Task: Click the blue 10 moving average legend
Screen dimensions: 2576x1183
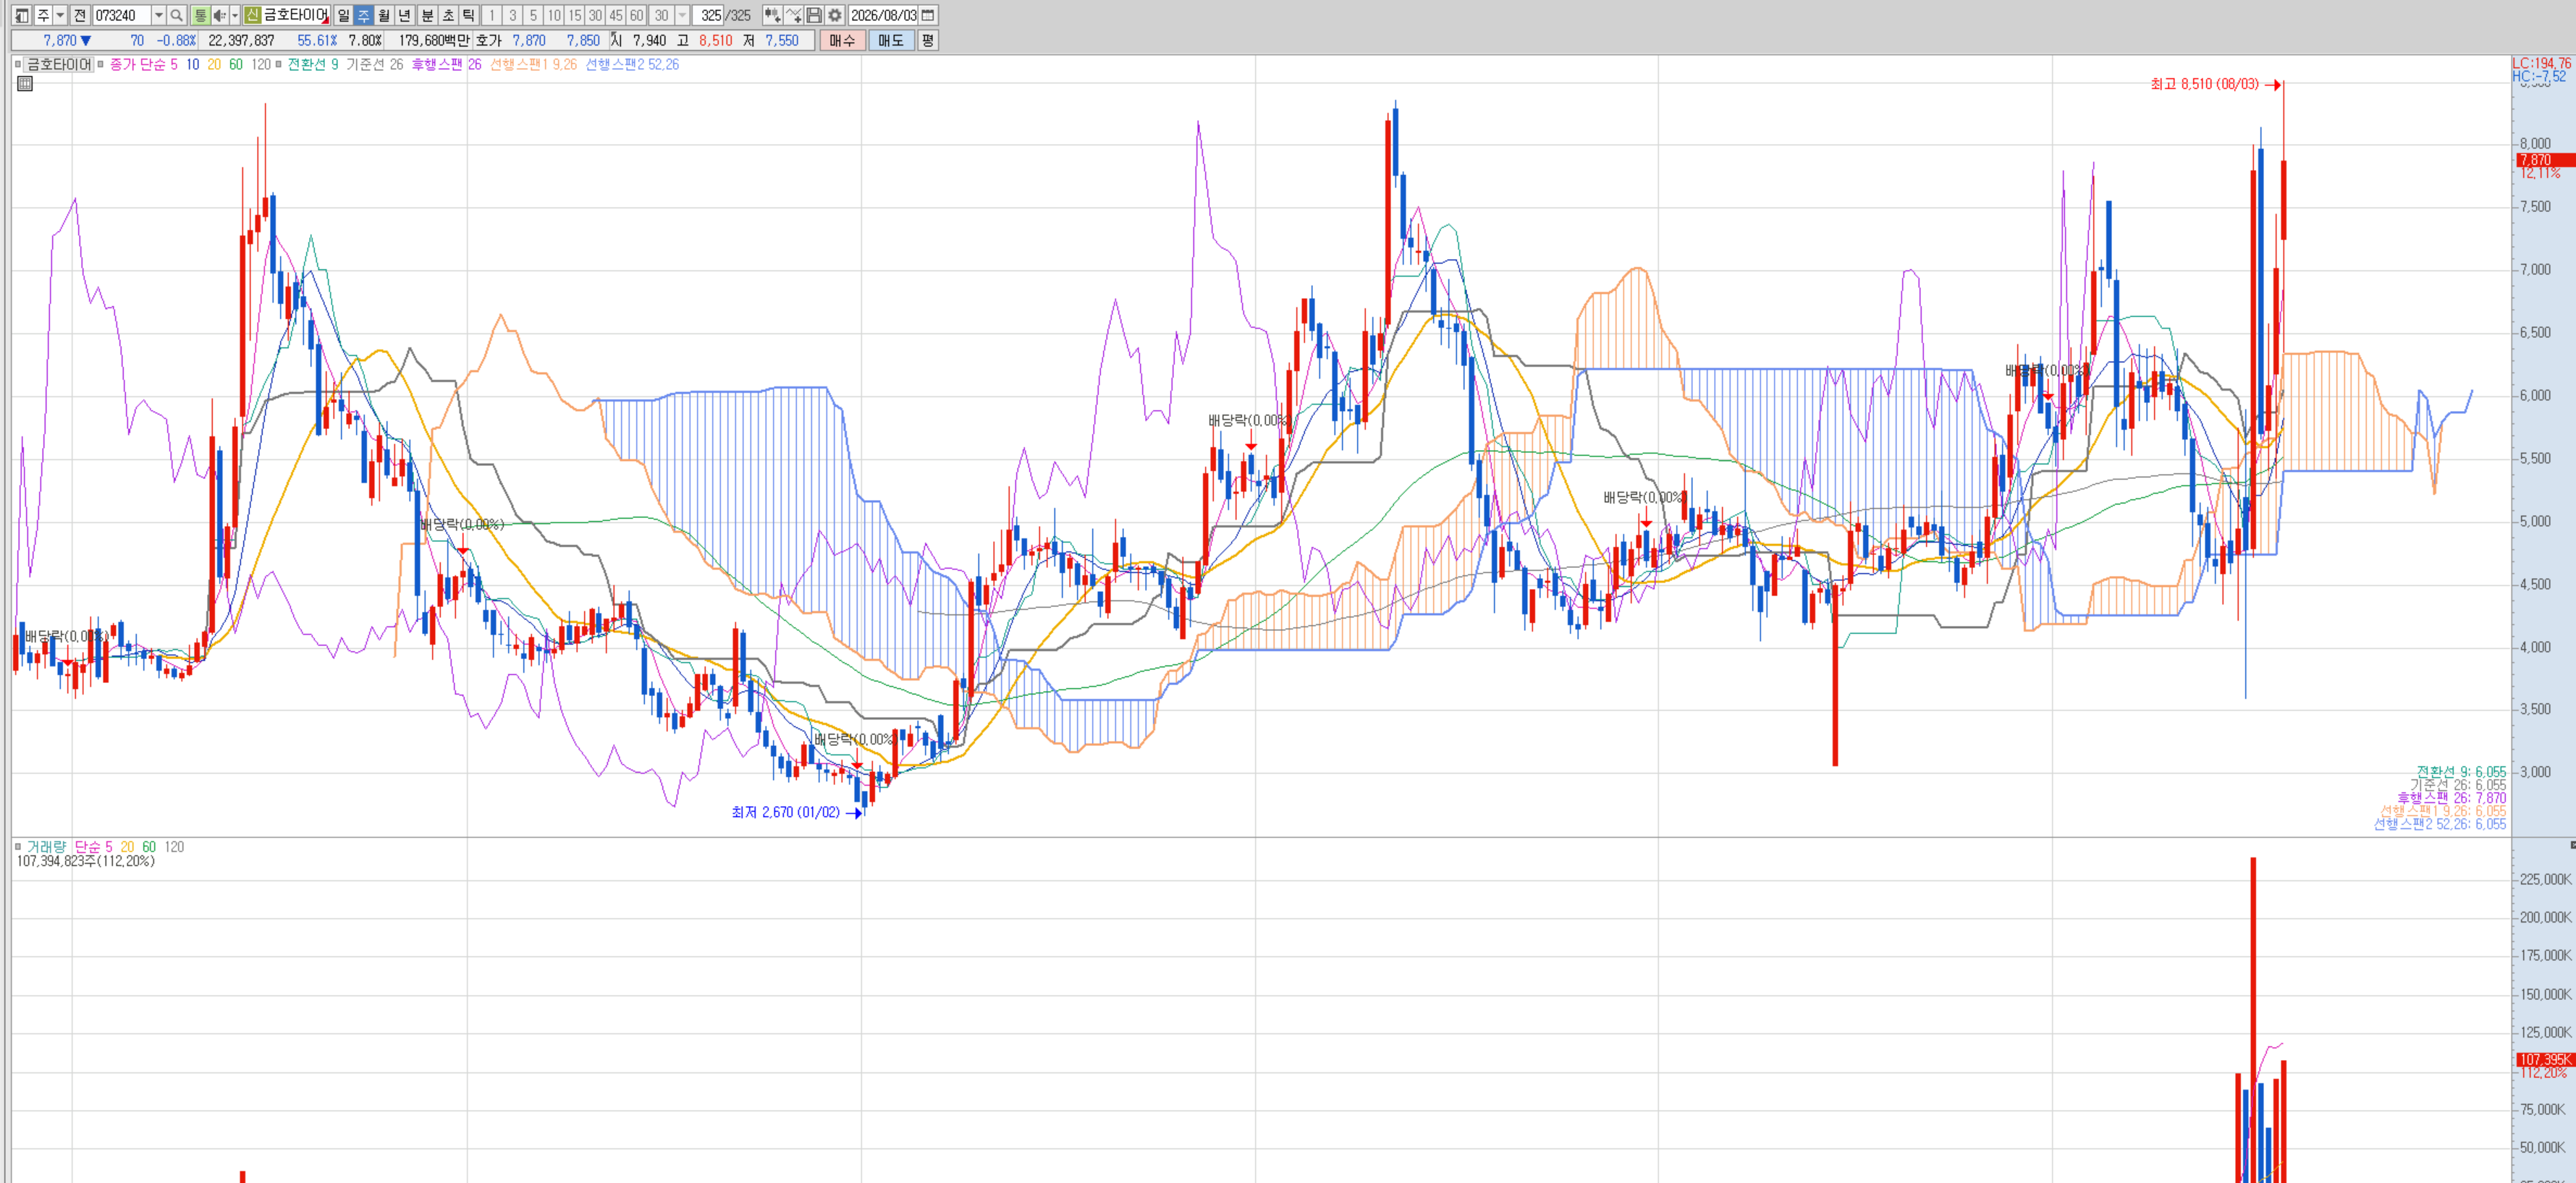Action: 193,64
